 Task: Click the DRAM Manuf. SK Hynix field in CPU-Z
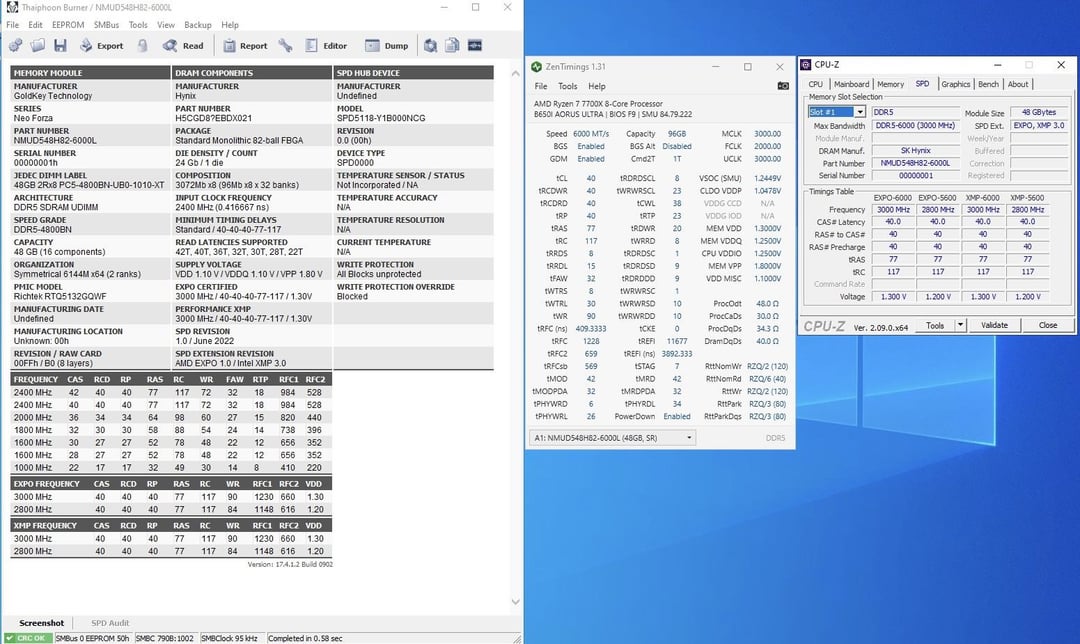(915, 150)
